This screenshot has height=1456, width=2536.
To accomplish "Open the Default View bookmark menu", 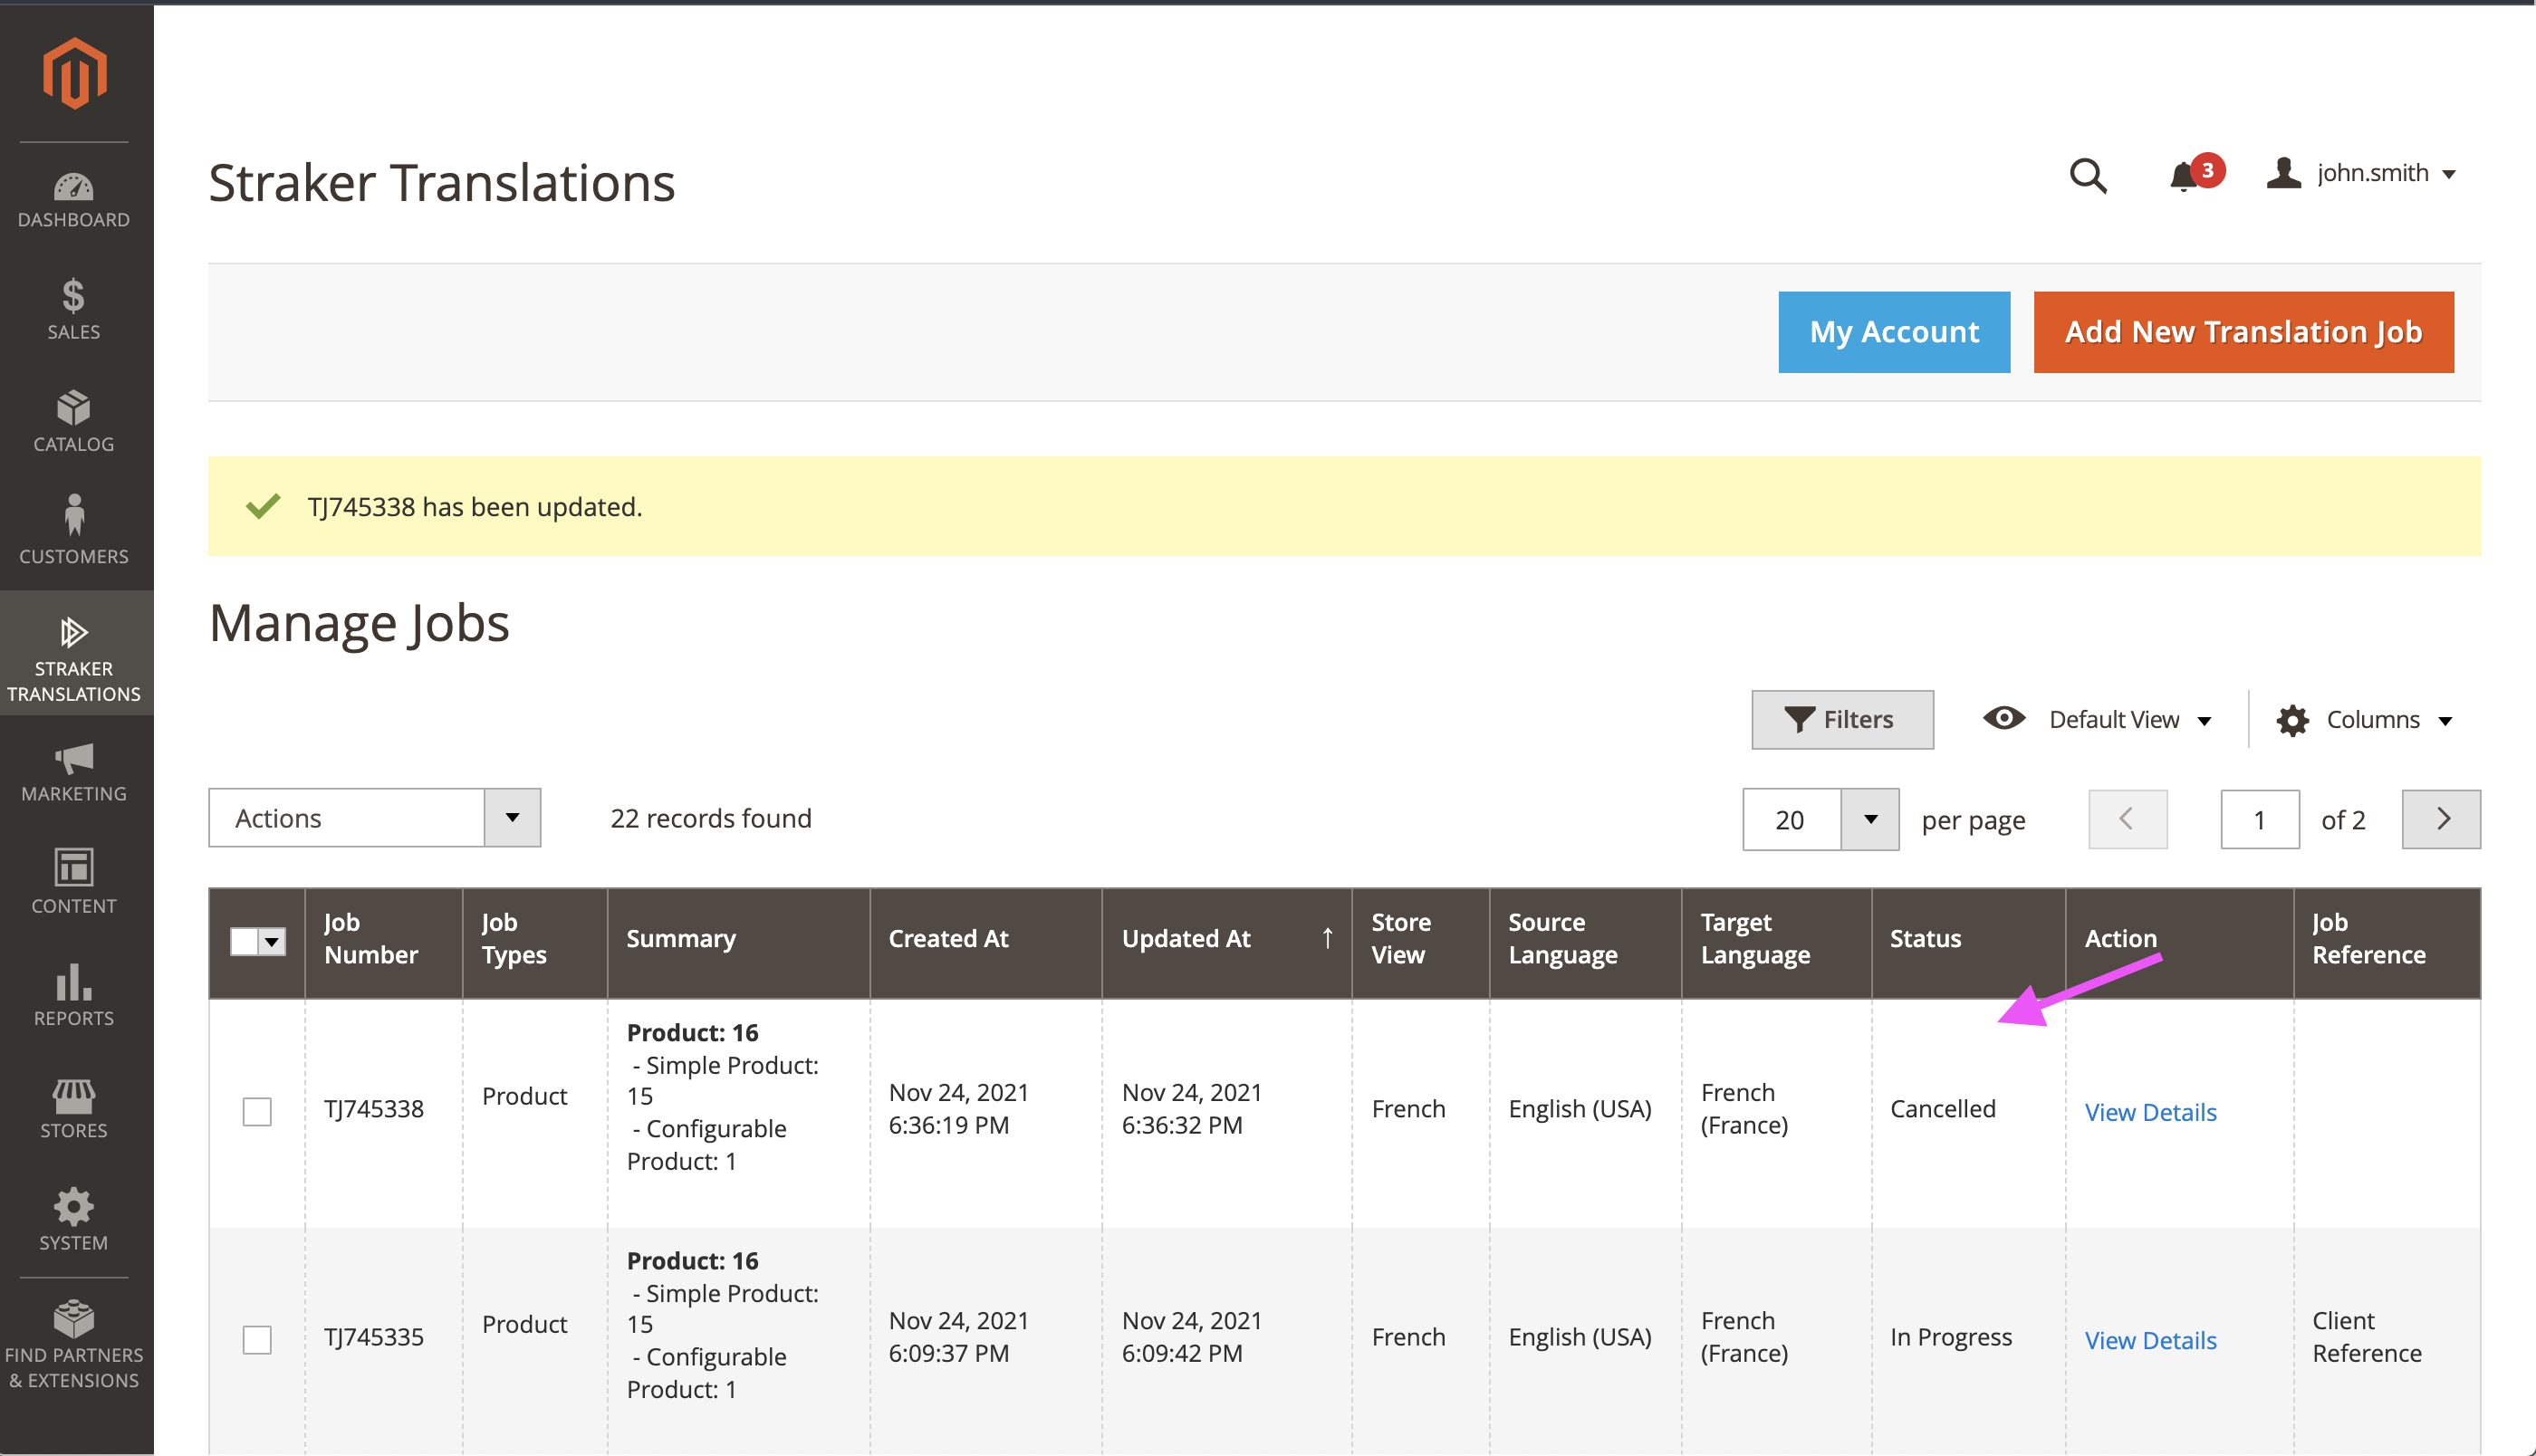I will (x=2098, y=719).
